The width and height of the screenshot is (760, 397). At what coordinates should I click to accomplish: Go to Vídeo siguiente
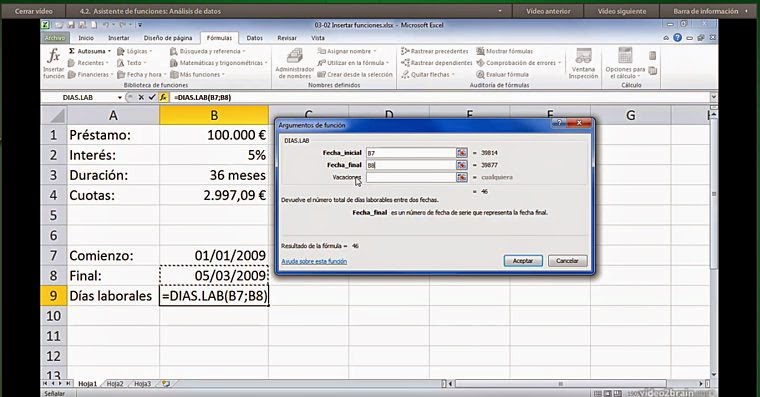pyautogui.click(x=622, y=11)
